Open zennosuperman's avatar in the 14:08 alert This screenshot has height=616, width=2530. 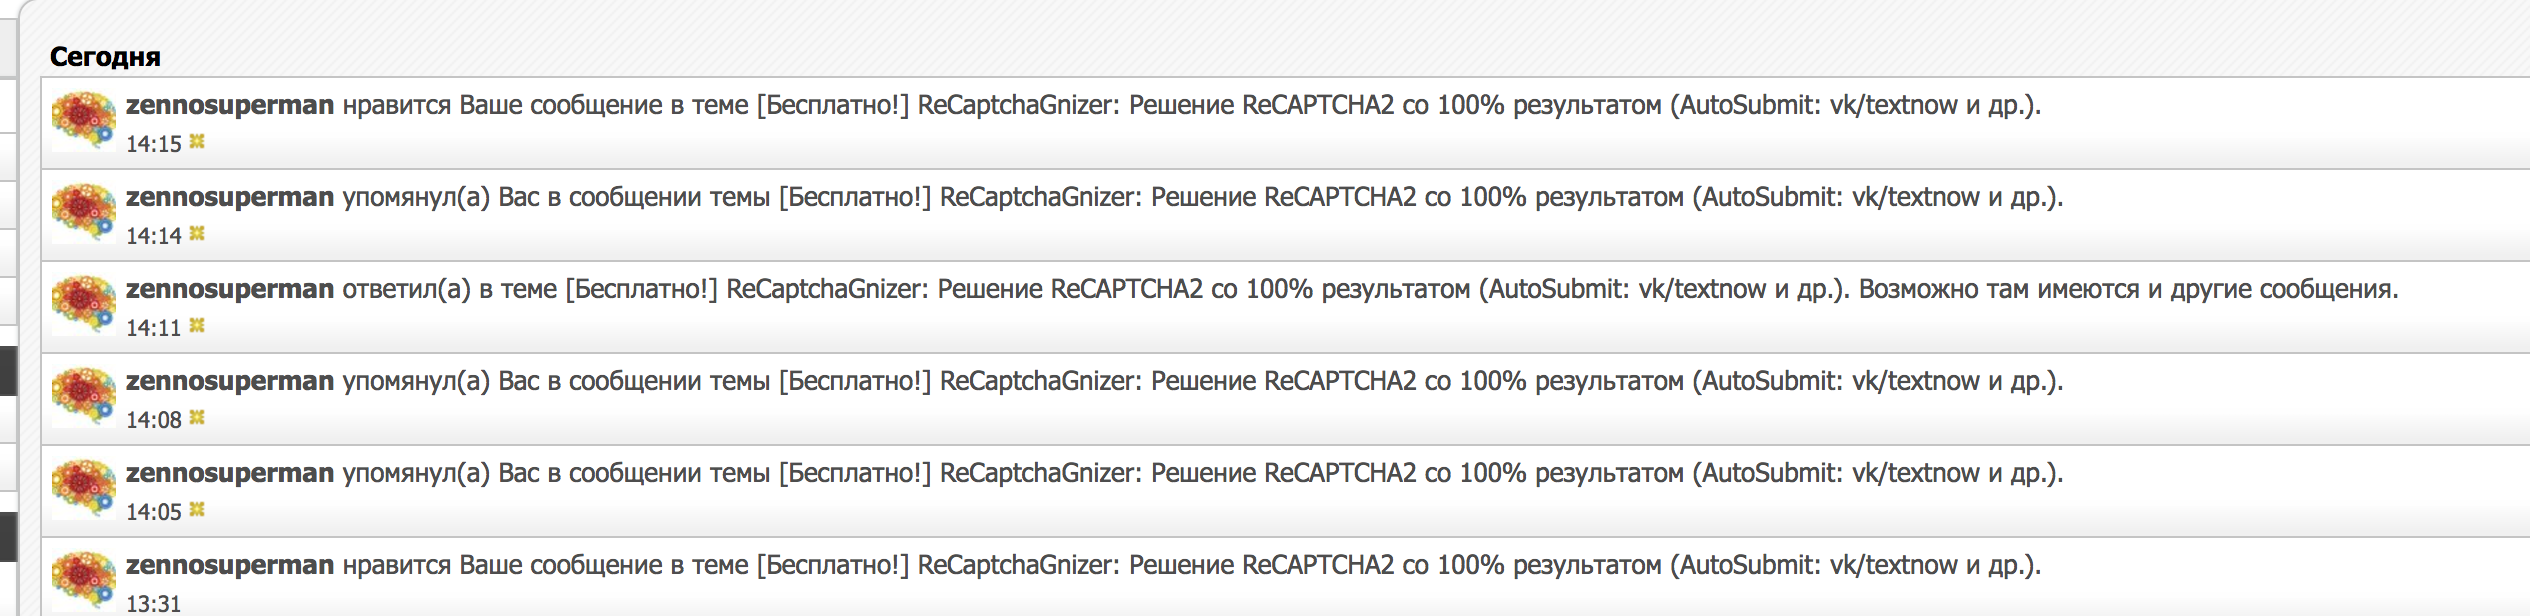84,396
